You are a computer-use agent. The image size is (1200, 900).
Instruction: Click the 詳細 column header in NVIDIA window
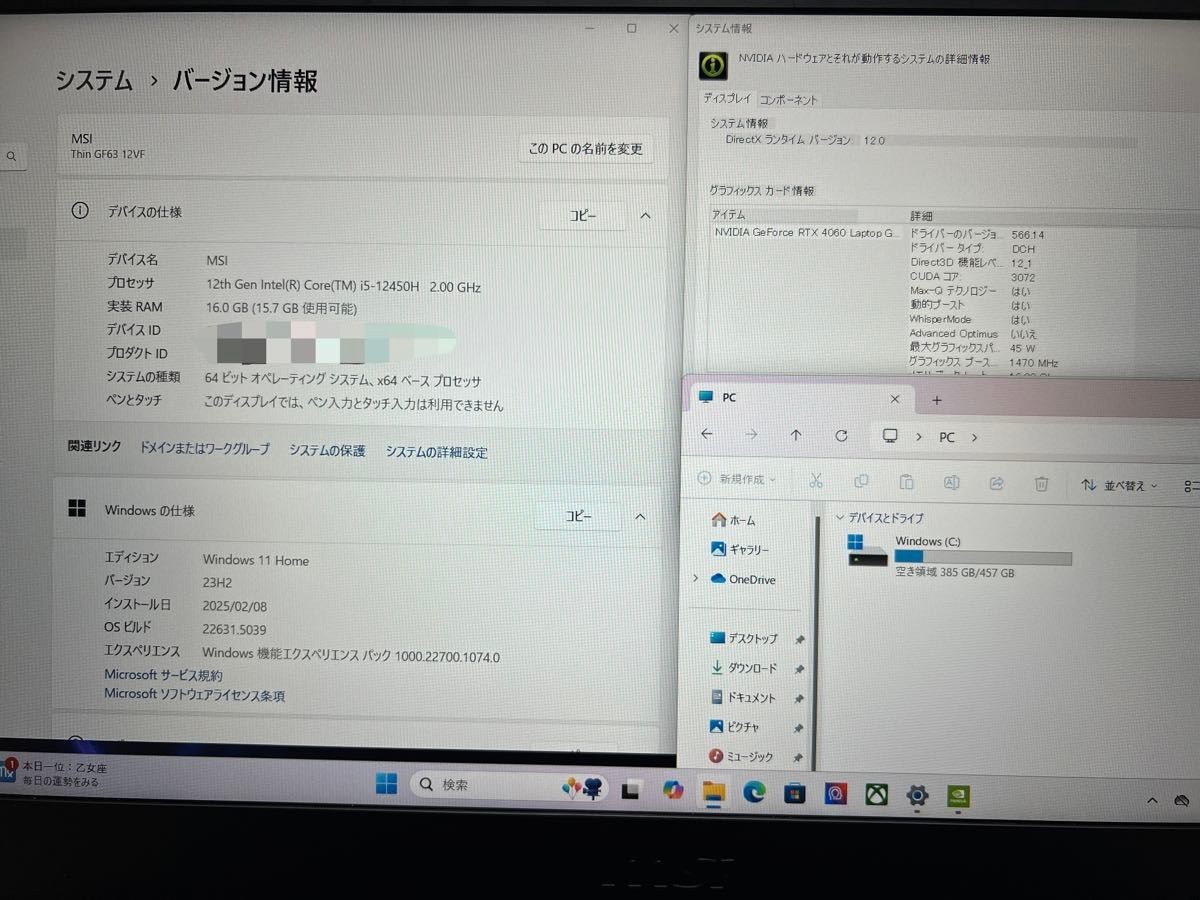921,216
